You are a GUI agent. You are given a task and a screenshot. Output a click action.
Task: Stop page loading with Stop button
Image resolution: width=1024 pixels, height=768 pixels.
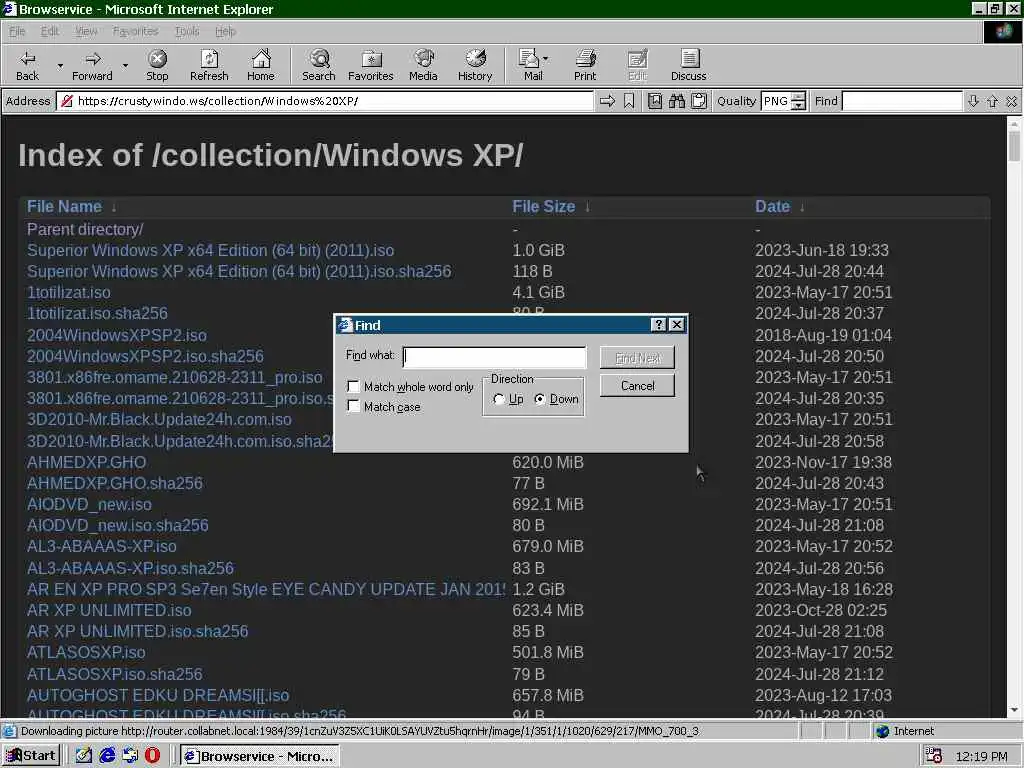(x=157, y=65)
